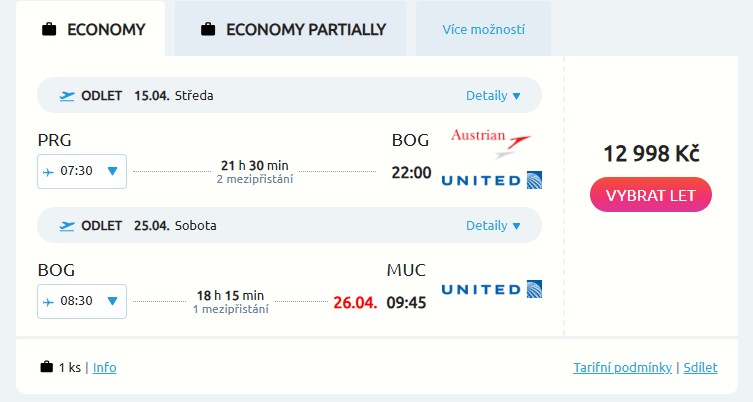Expand Detaily for 15.04. flight
The image size is (753, 402).
493,96
